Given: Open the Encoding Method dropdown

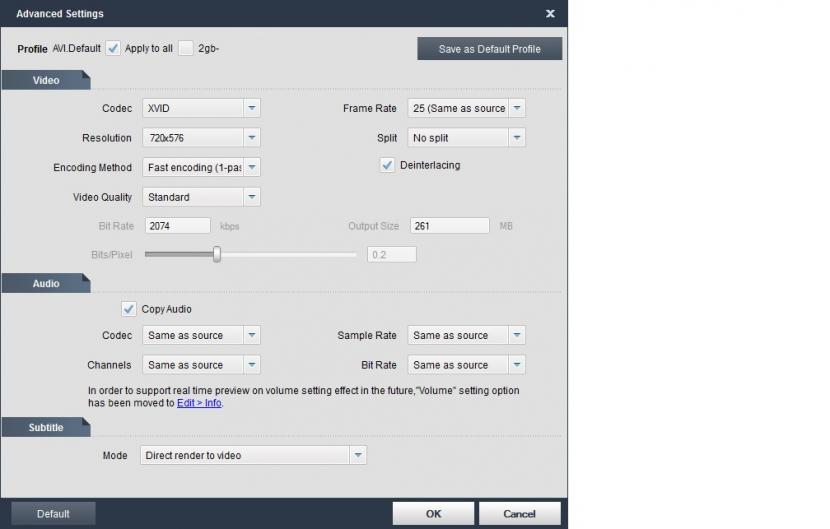Looking at the screenshot, I should (x=201, y=167).
